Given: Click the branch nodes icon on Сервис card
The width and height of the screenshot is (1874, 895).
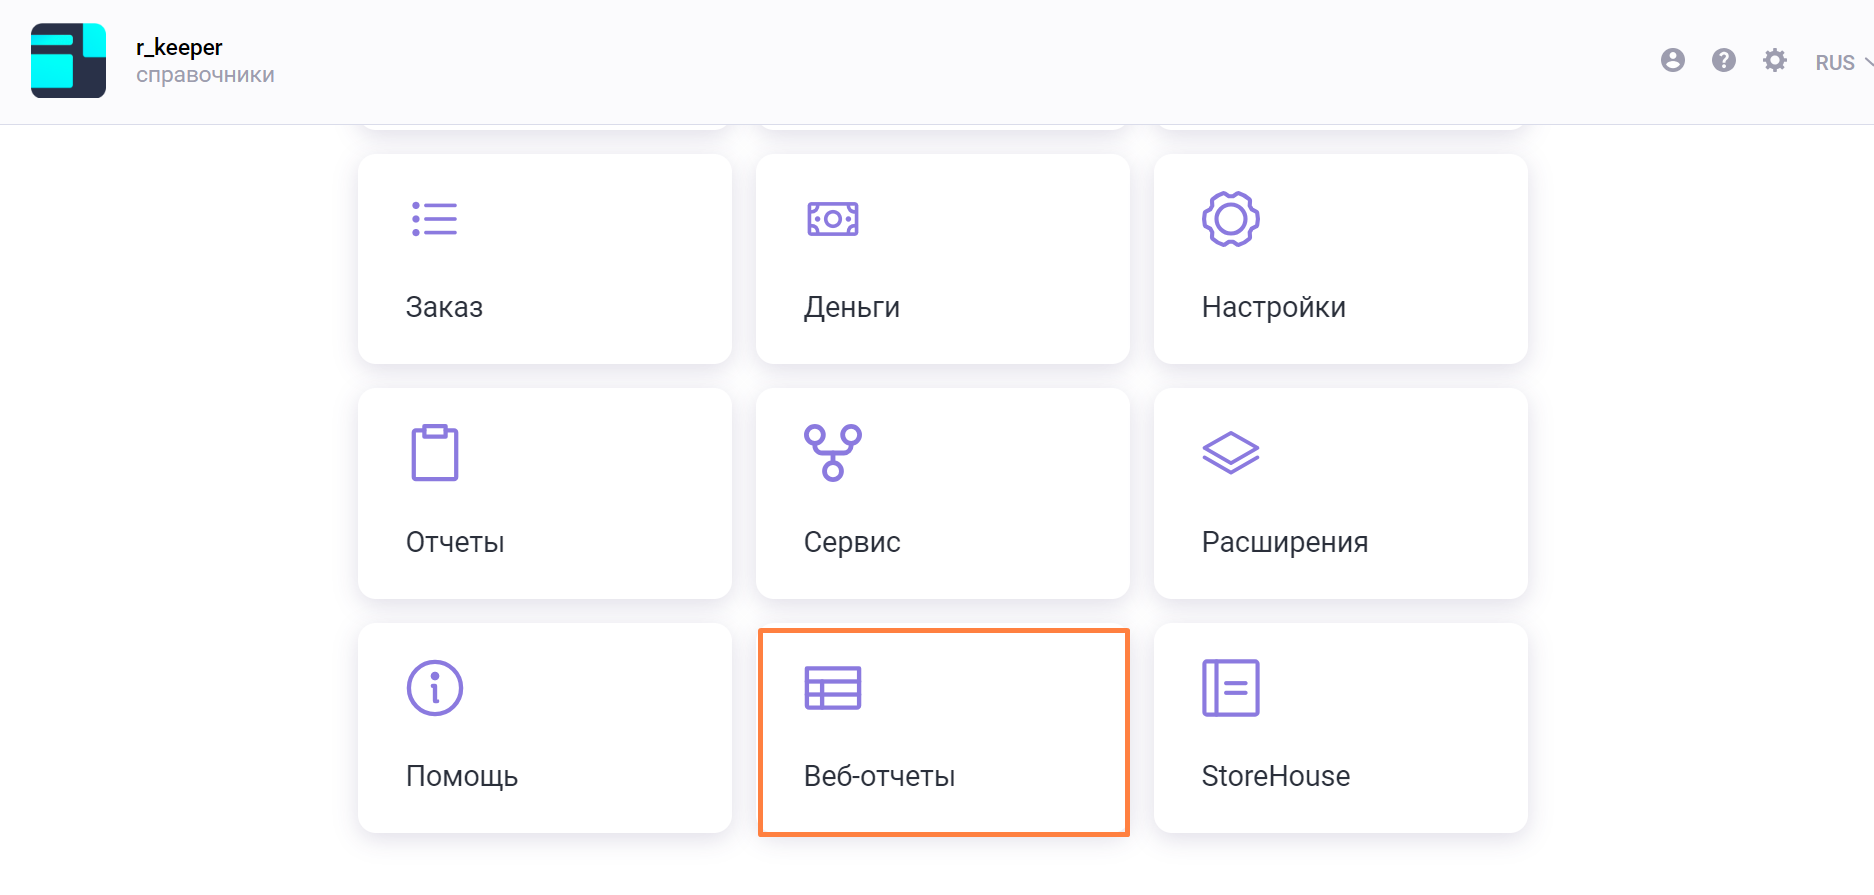Looking at the screenshot, I should pyautogui.click(x=832, y=453).
